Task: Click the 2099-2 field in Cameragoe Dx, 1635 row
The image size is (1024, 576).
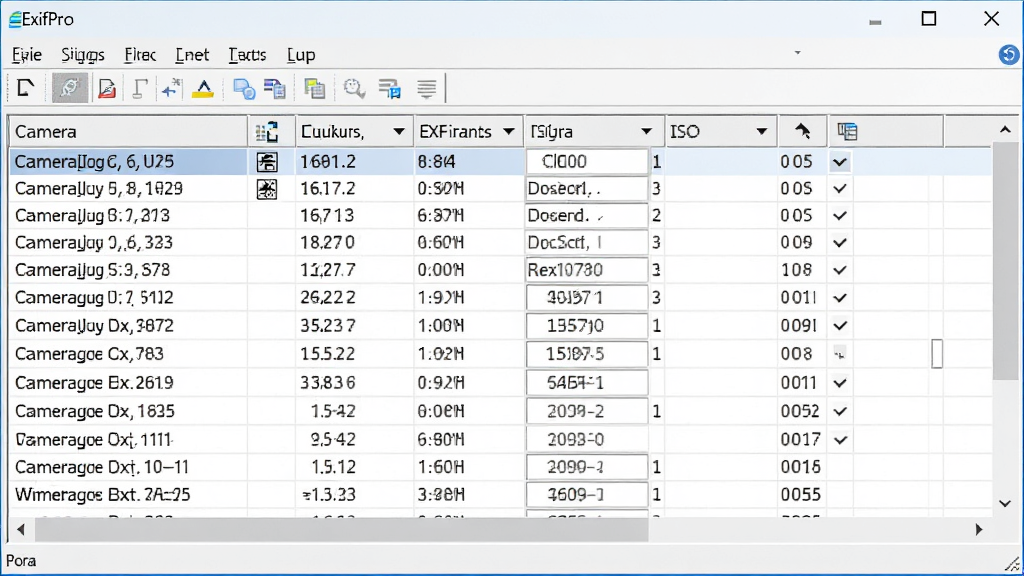Action: click(x=587, y=411)
